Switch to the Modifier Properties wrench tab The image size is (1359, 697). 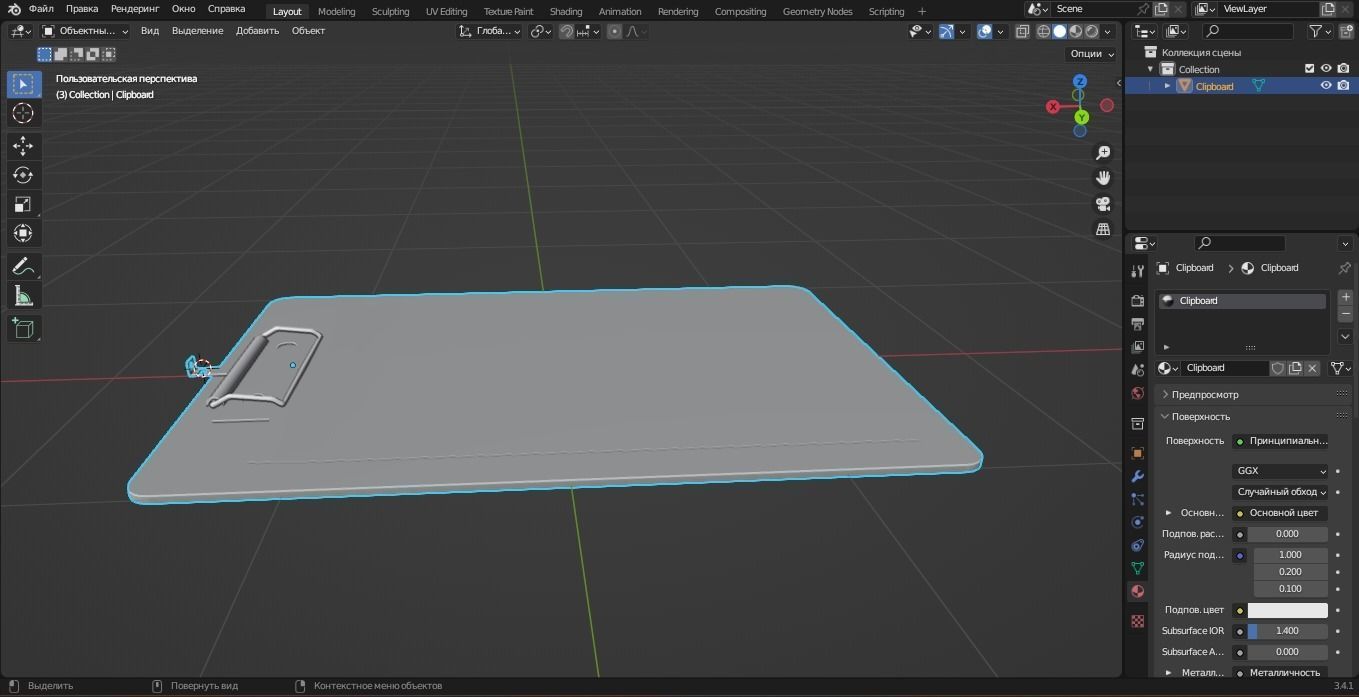pos(1137,477)
